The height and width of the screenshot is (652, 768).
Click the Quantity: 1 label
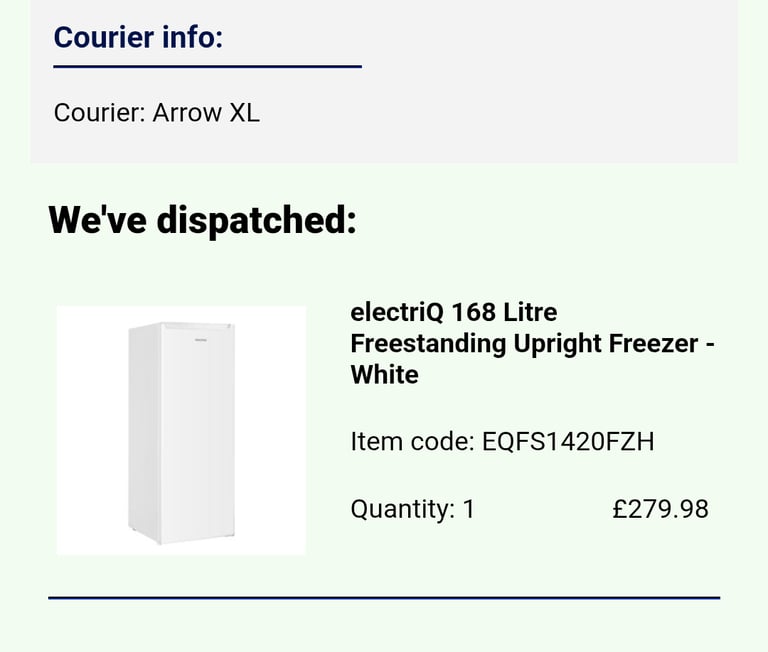point(413,509)
